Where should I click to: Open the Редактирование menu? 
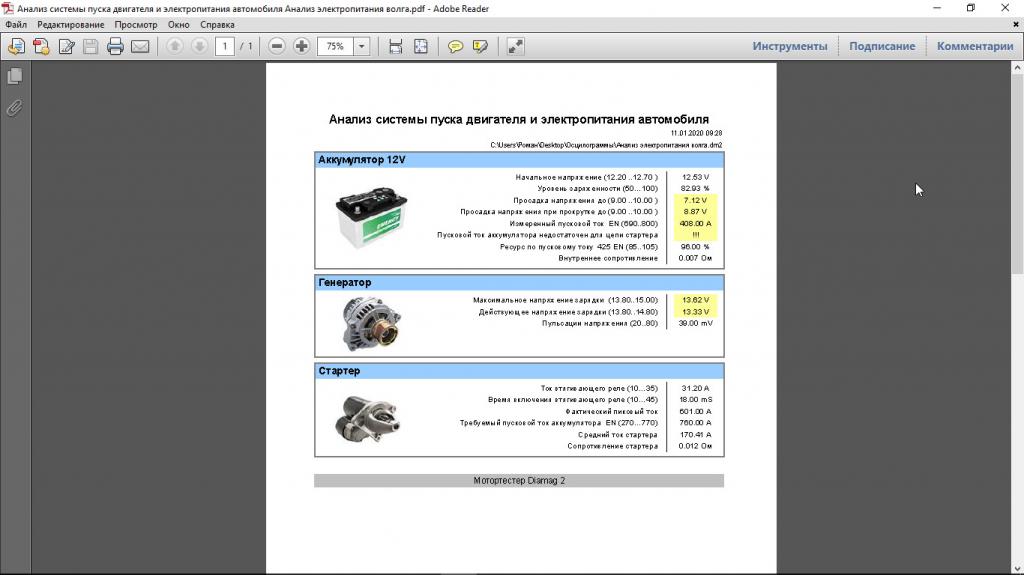[x=71, y=25]
